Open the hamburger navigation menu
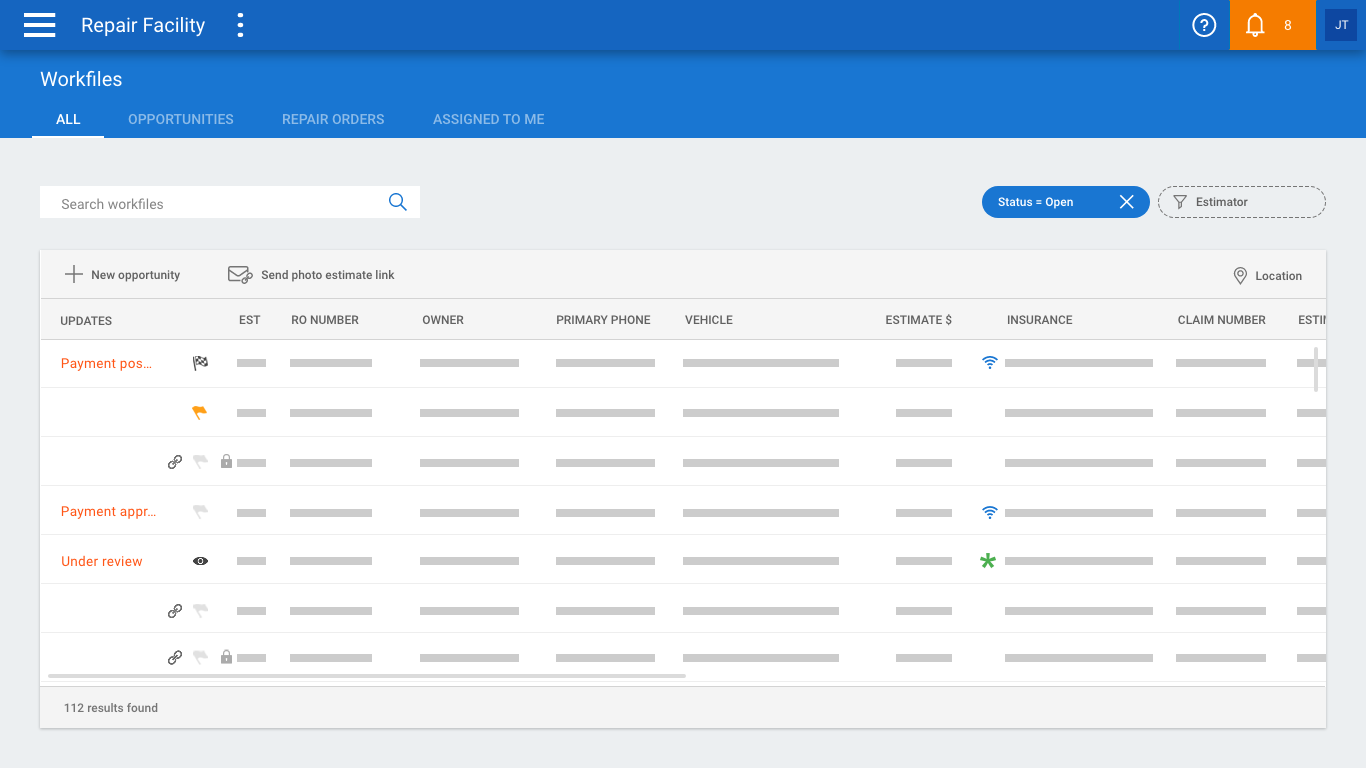The width and height of the screenshot is (1366, 768). point(40,25)
